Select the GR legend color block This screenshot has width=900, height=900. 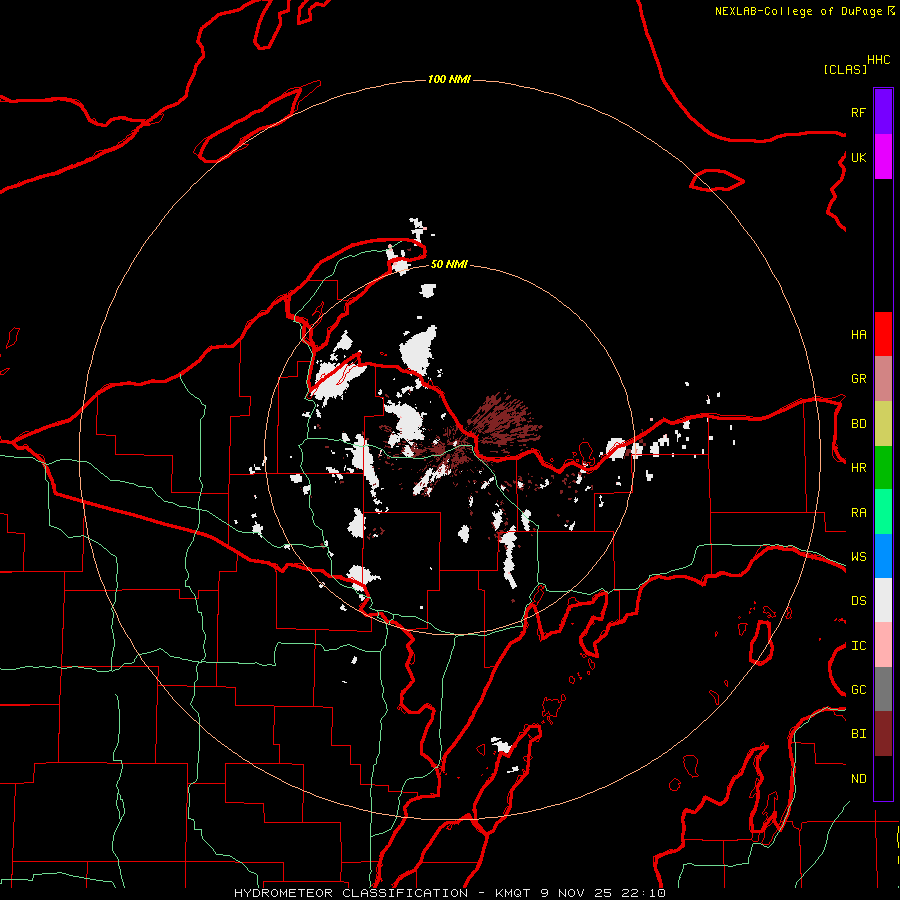tap(883, 378)
